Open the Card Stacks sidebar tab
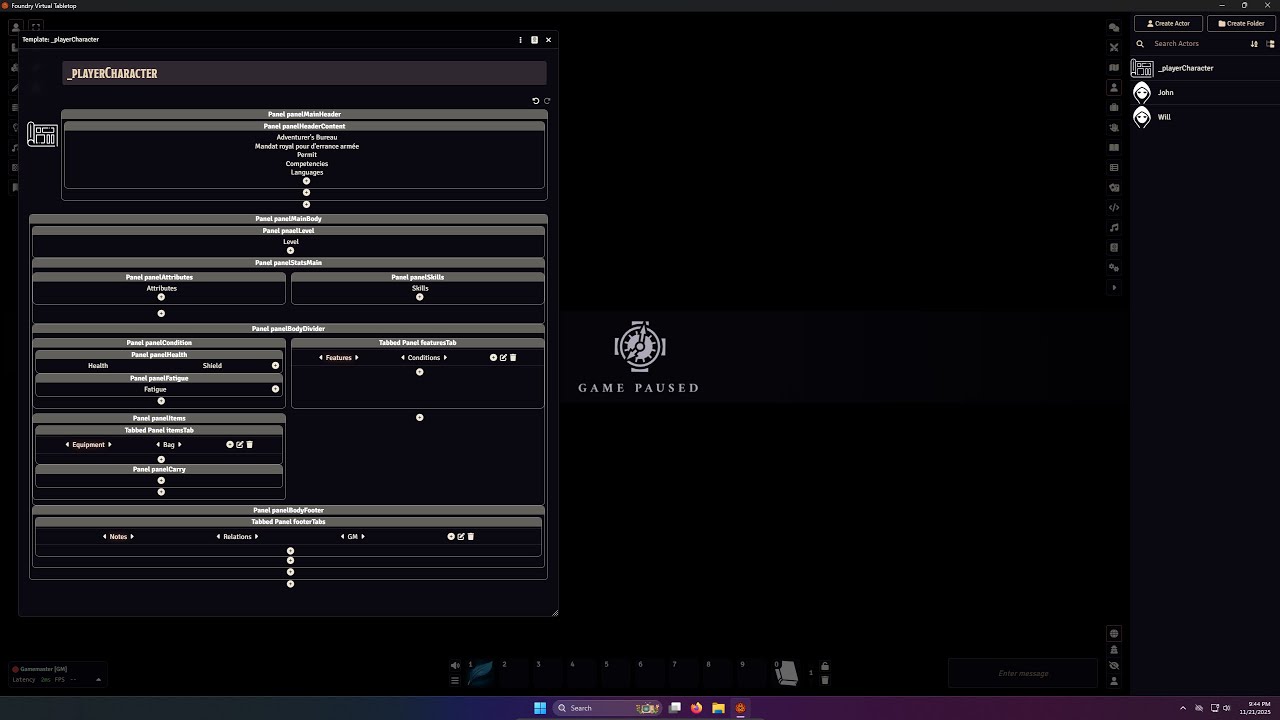 pyautogui.click(x=1114, y=187)
